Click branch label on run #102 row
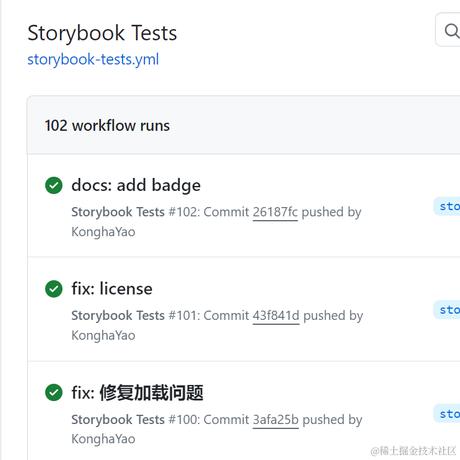Viewport: 460px width, 460px height. click(447, 206)
